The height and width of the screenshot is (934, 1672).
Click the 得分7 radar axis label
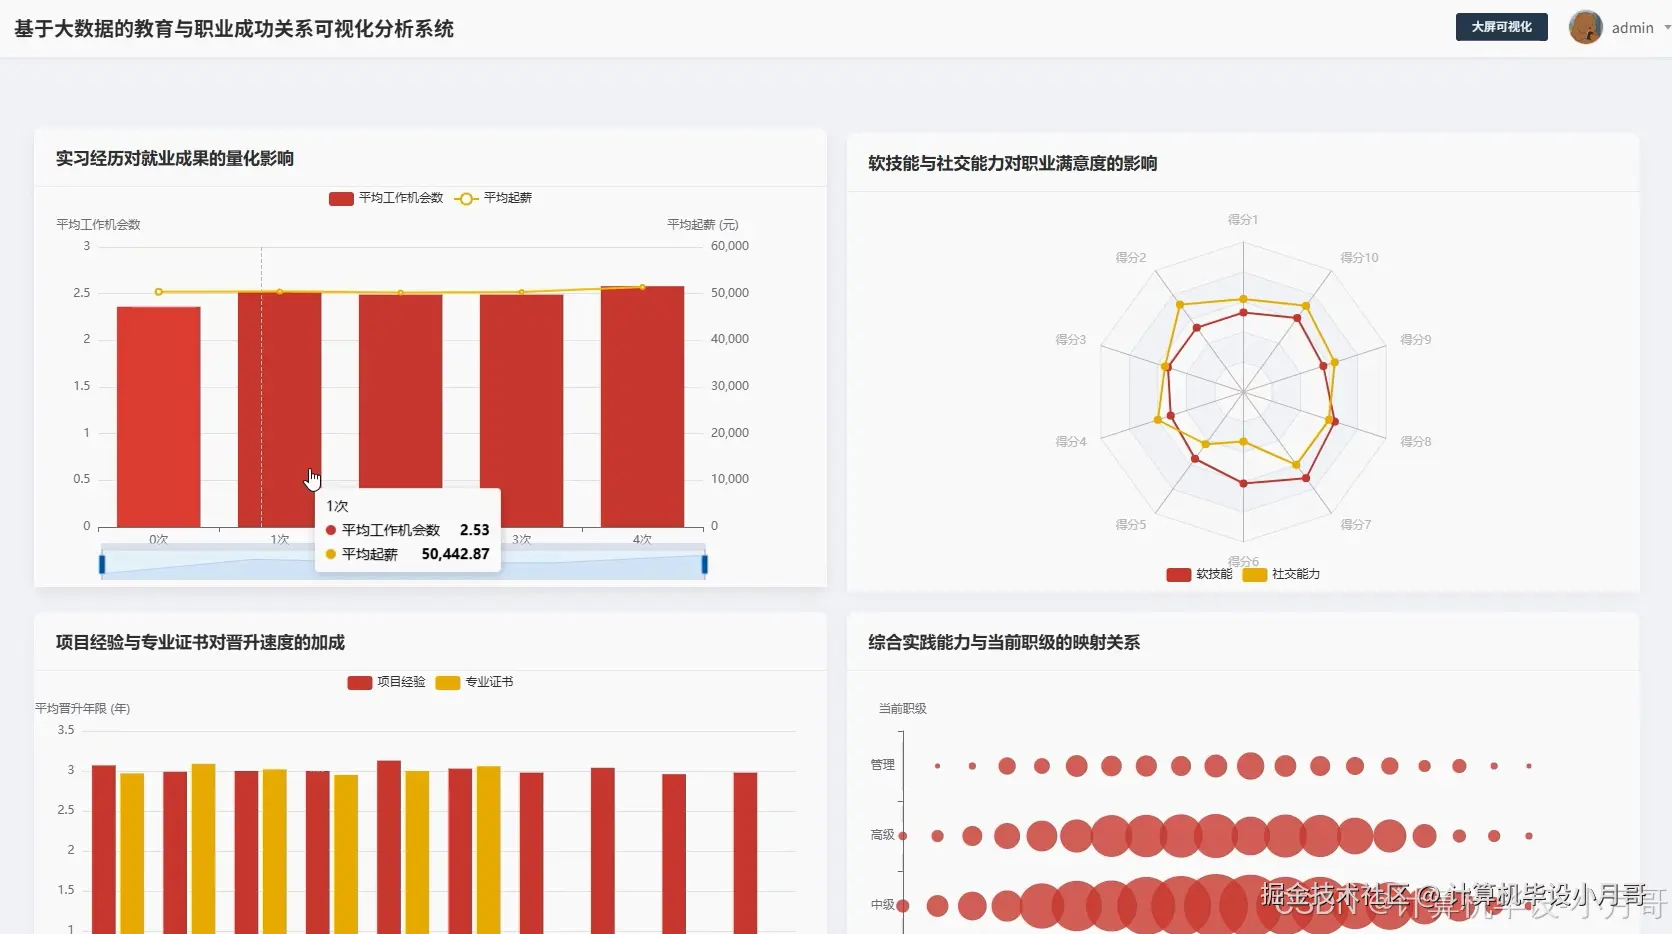click(1355, 525)
